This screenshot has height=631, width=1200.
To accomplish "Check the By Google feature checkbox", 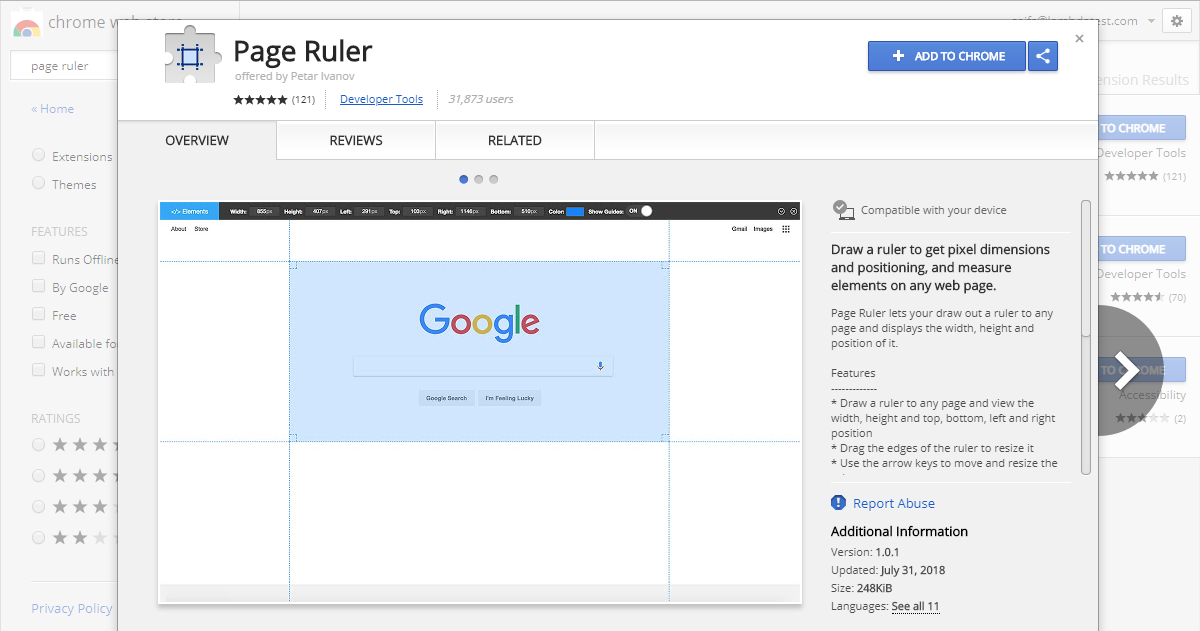I will coord(38,287).
